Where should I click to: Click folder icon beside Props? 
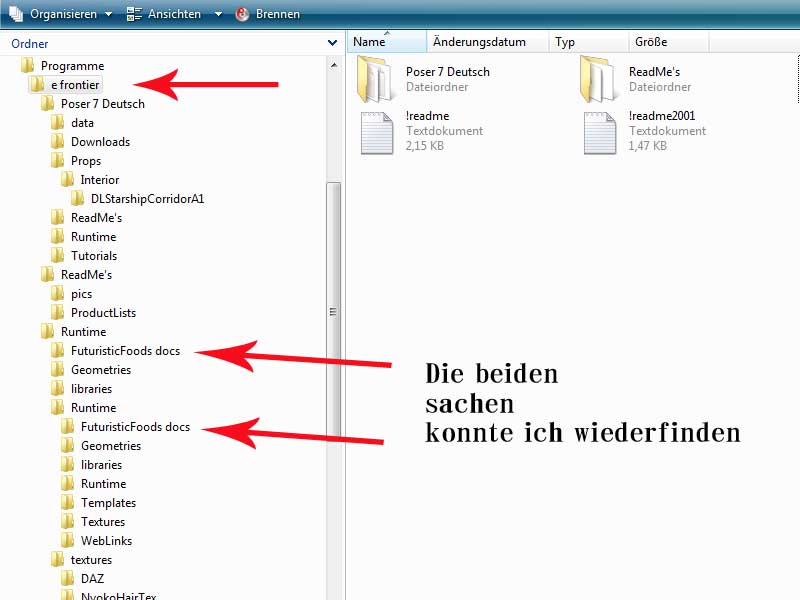(58, 160)
